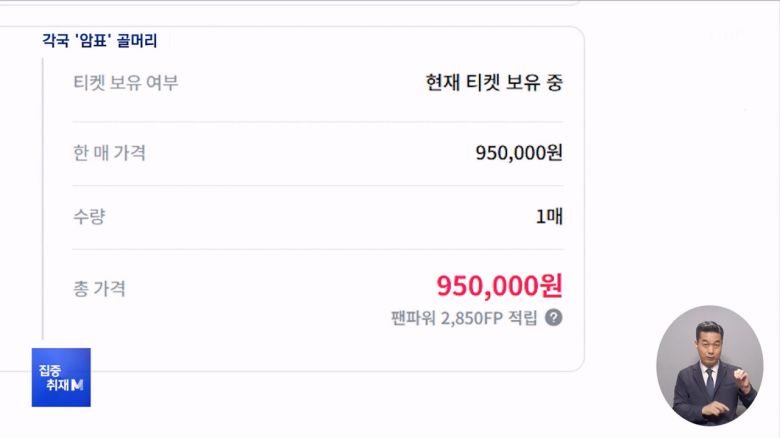
Task: Click the divider line below 수량 row
Action: (318, 249)
